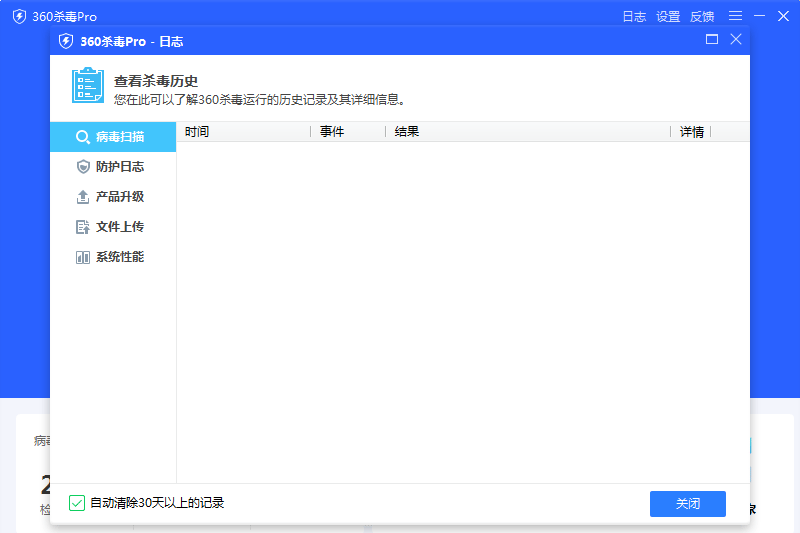The image size is (800, 533).
Task: Open 设置 in the main window
Action: coord(668,17)
